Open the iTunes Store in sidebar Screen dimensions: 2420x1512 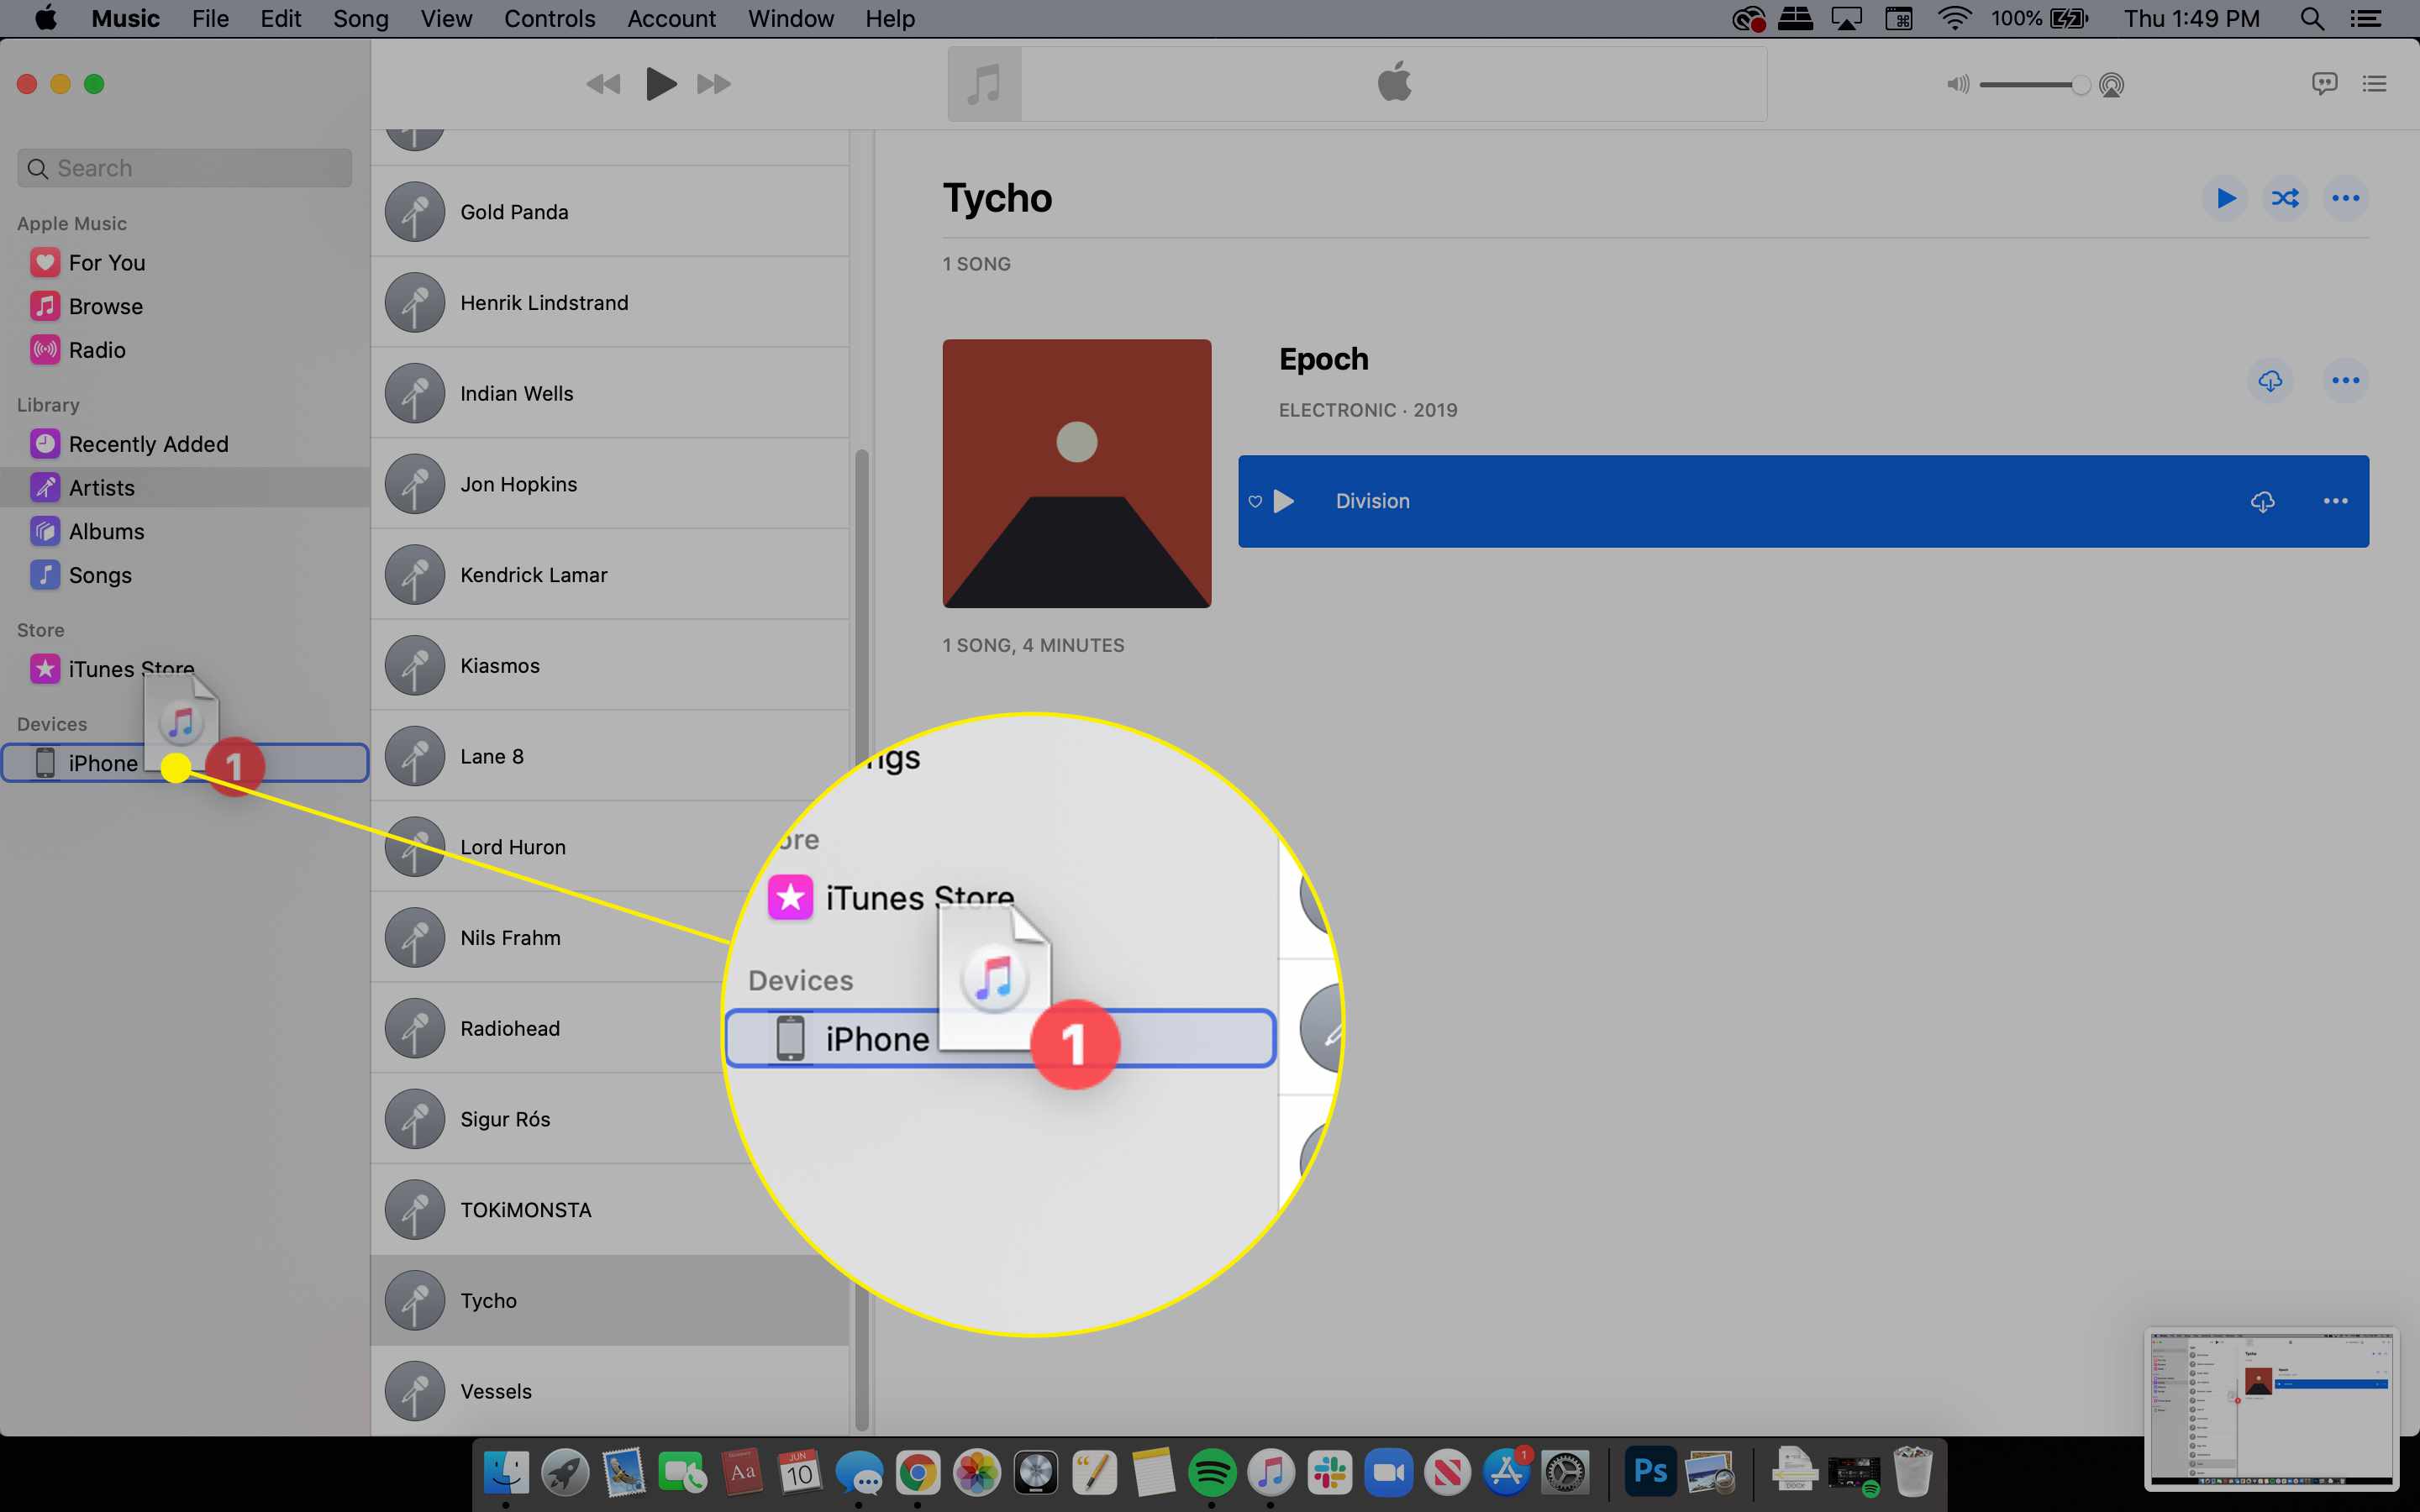(131, 667)
